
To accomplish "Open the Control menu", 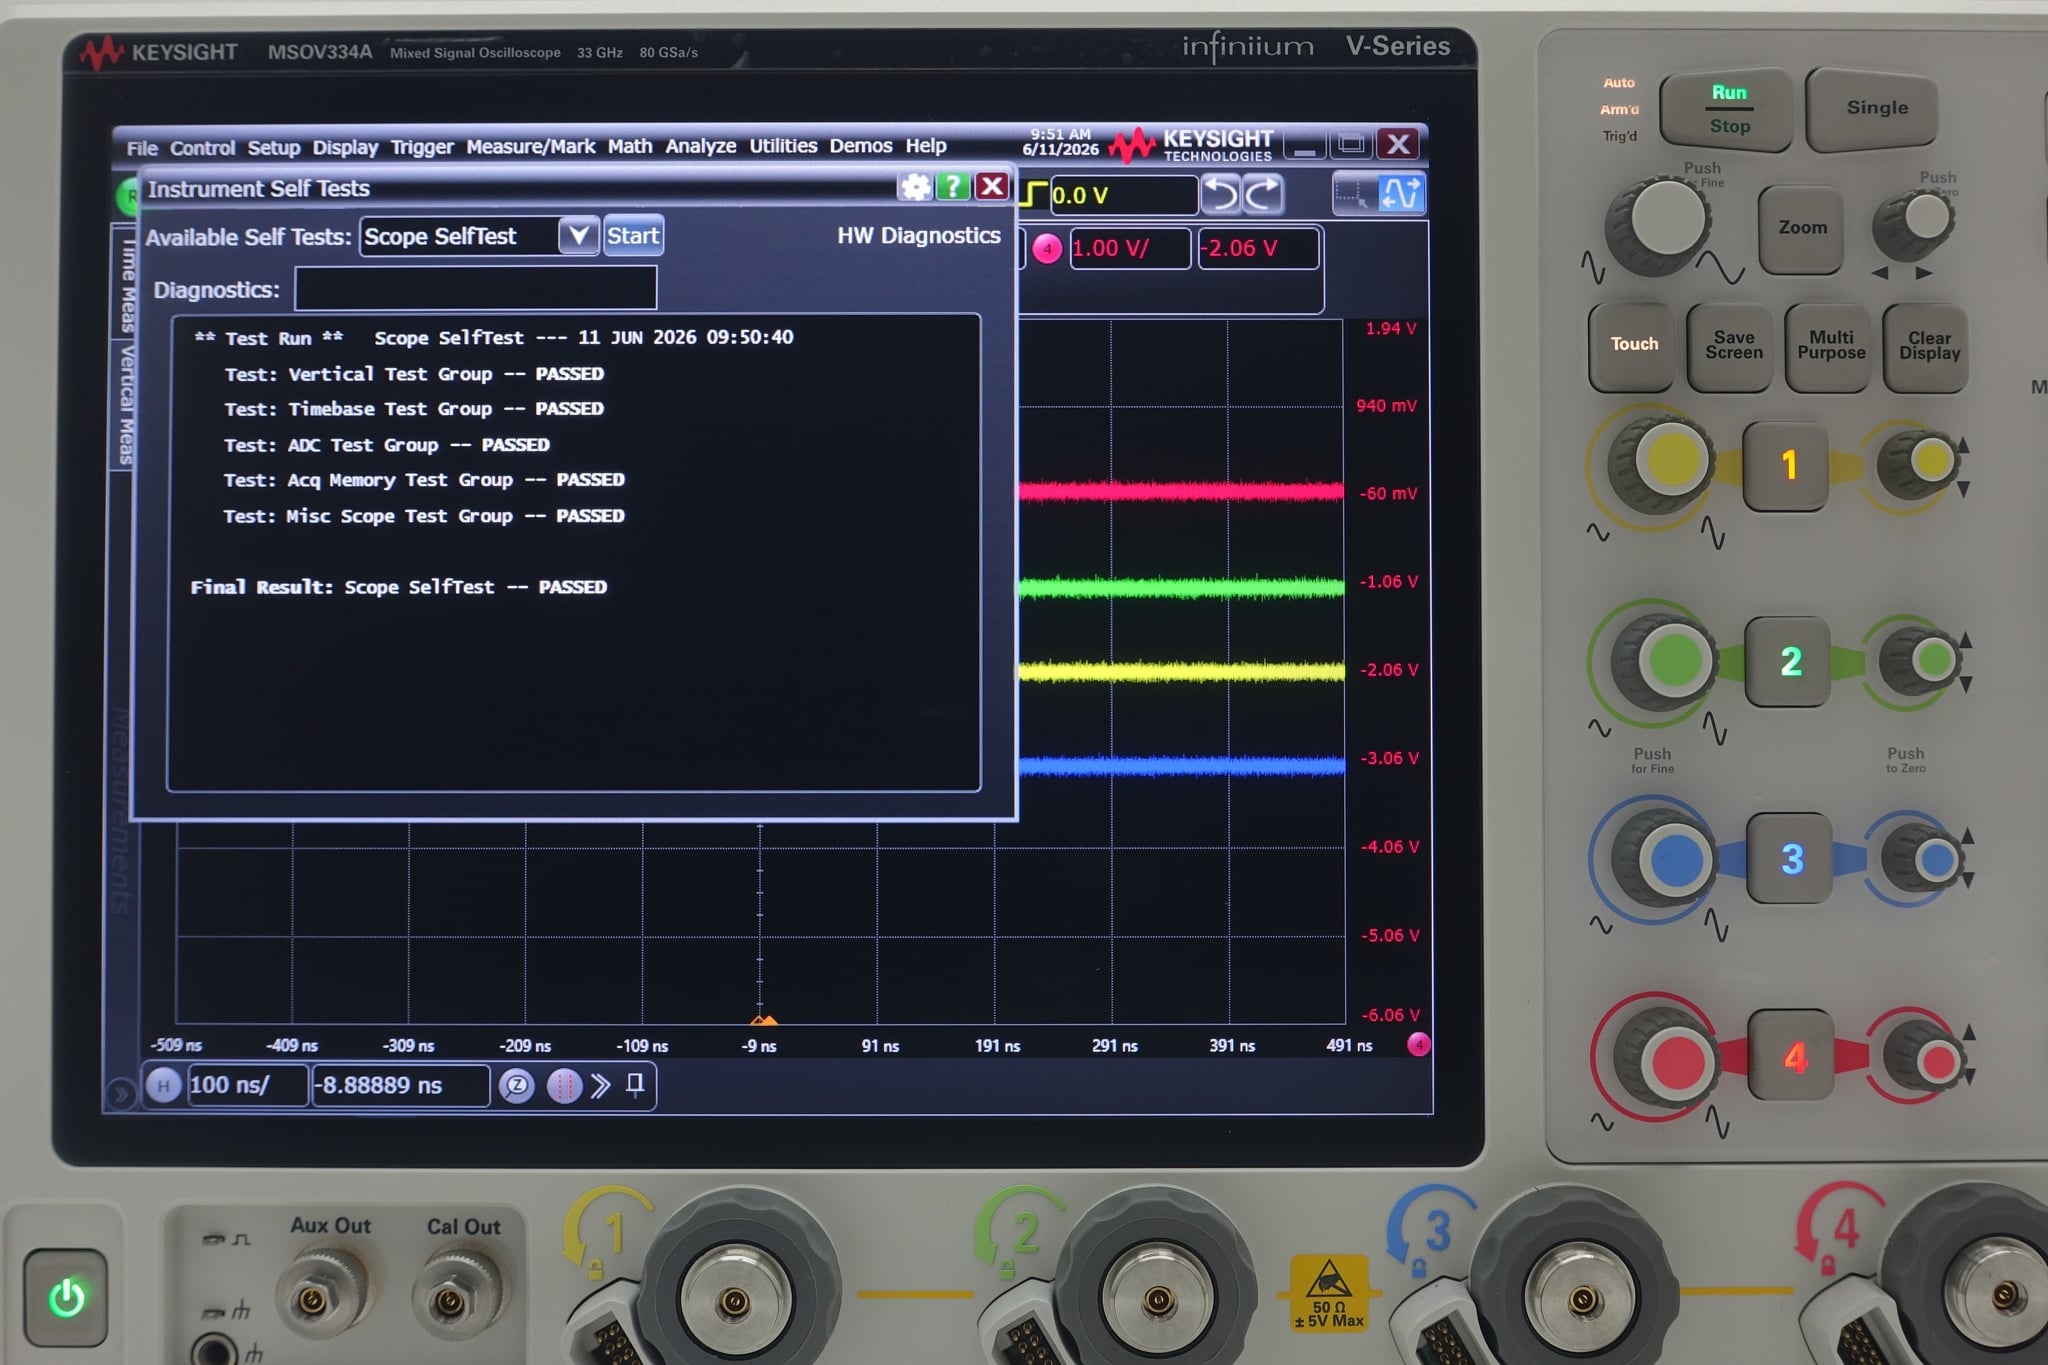I will pos(202,148).
